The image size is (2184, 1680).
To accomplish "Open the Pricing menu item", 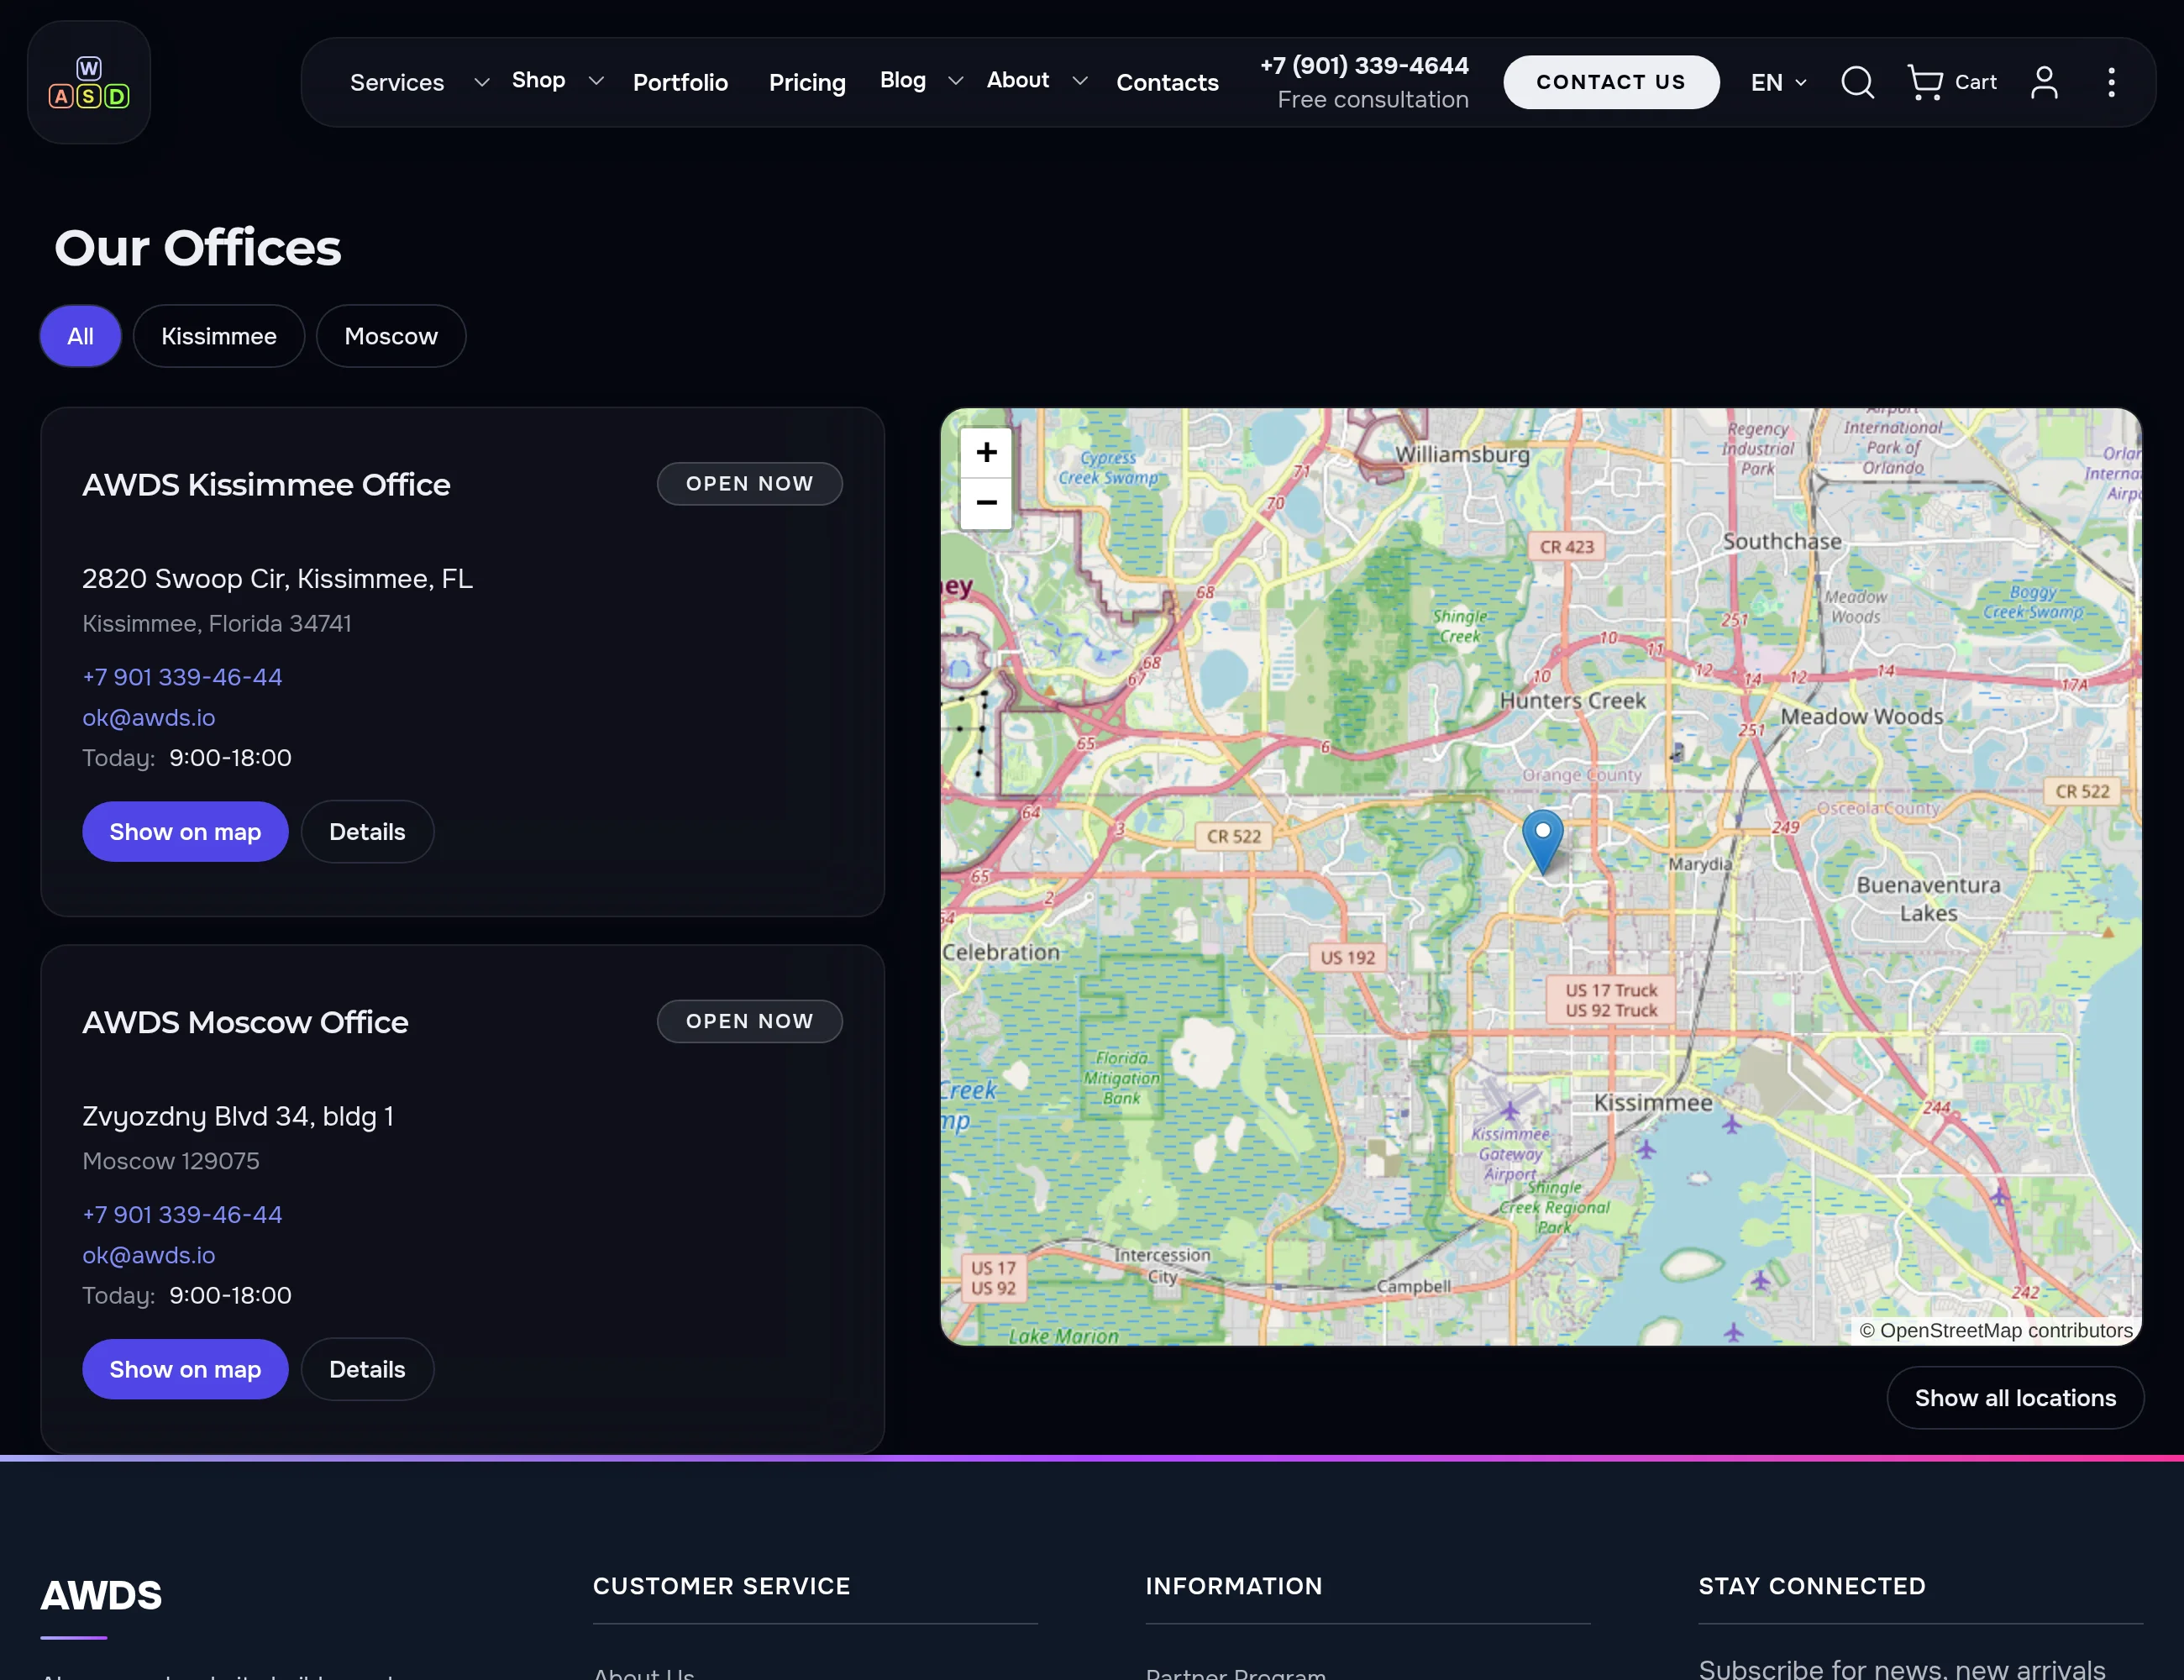I will pyautogui.click(x=807, y=82).
